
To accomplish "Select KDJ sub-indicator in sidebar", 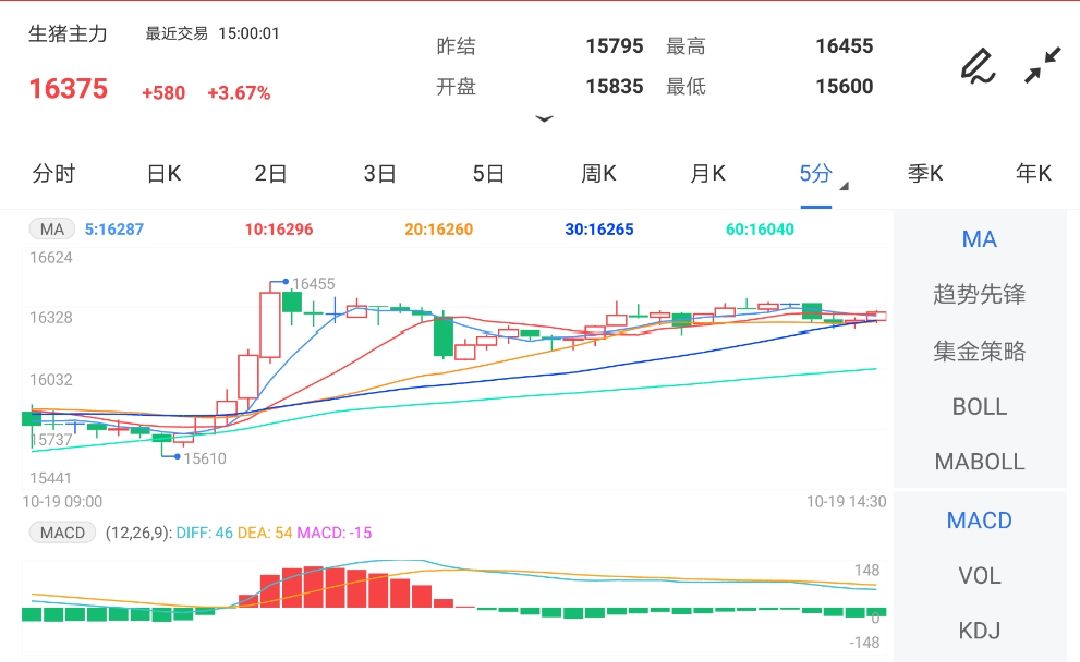I will click(979, 630).
